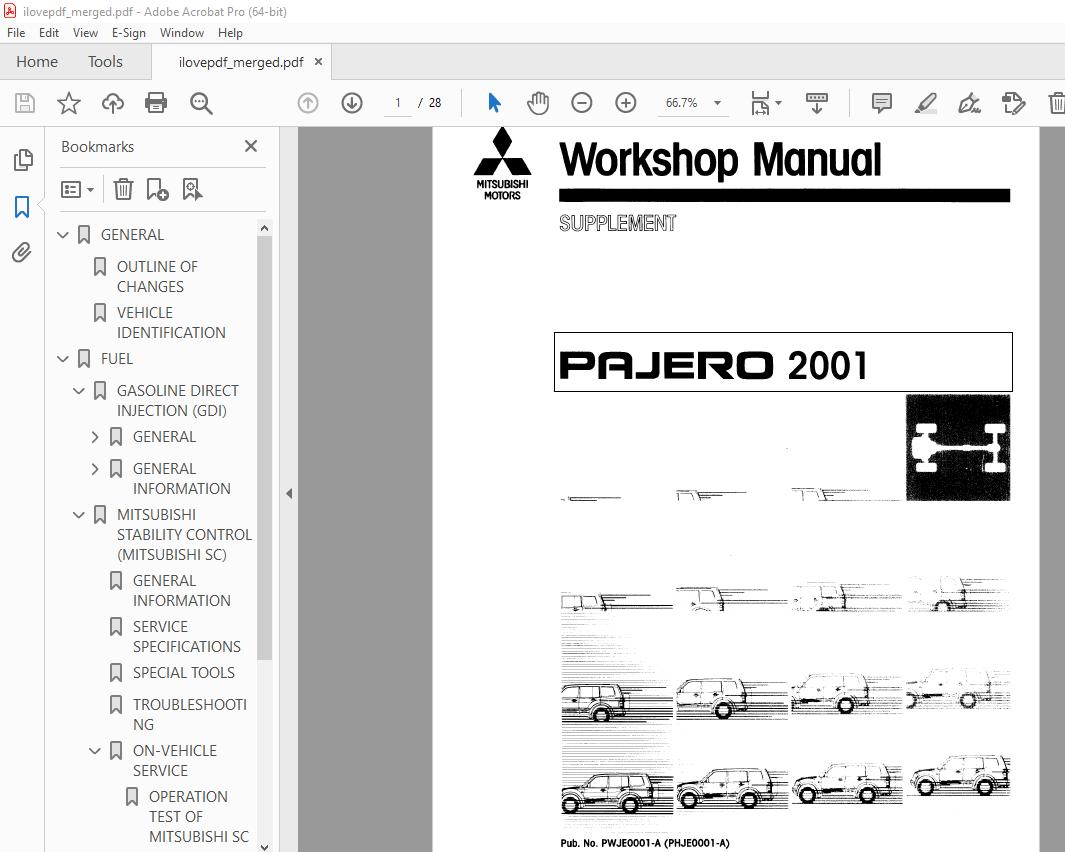Open SPECIAL TOOLS bookmark
This screenshot has height=852, width=1065.
(183, 673)
